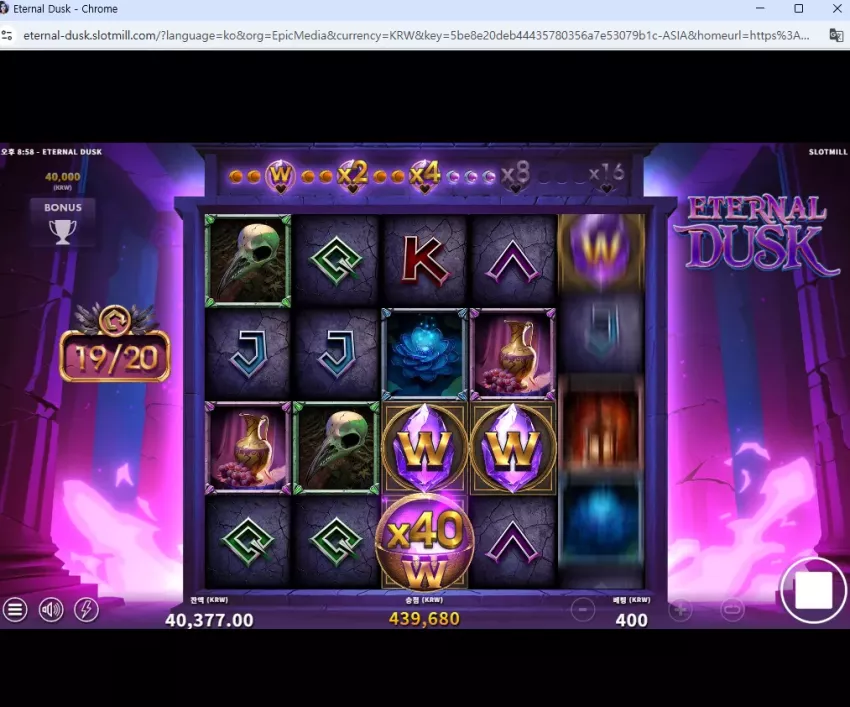Click the right purple gem W wild

click(x=513, y=448)
